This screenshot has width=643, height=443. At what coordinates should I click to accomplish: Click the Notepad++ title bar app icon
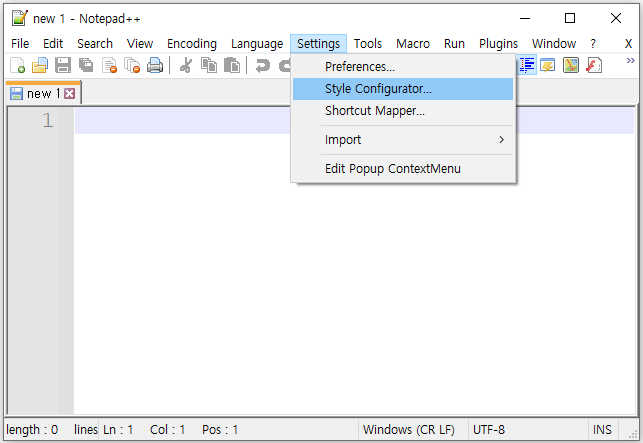(x=19, y=18)
